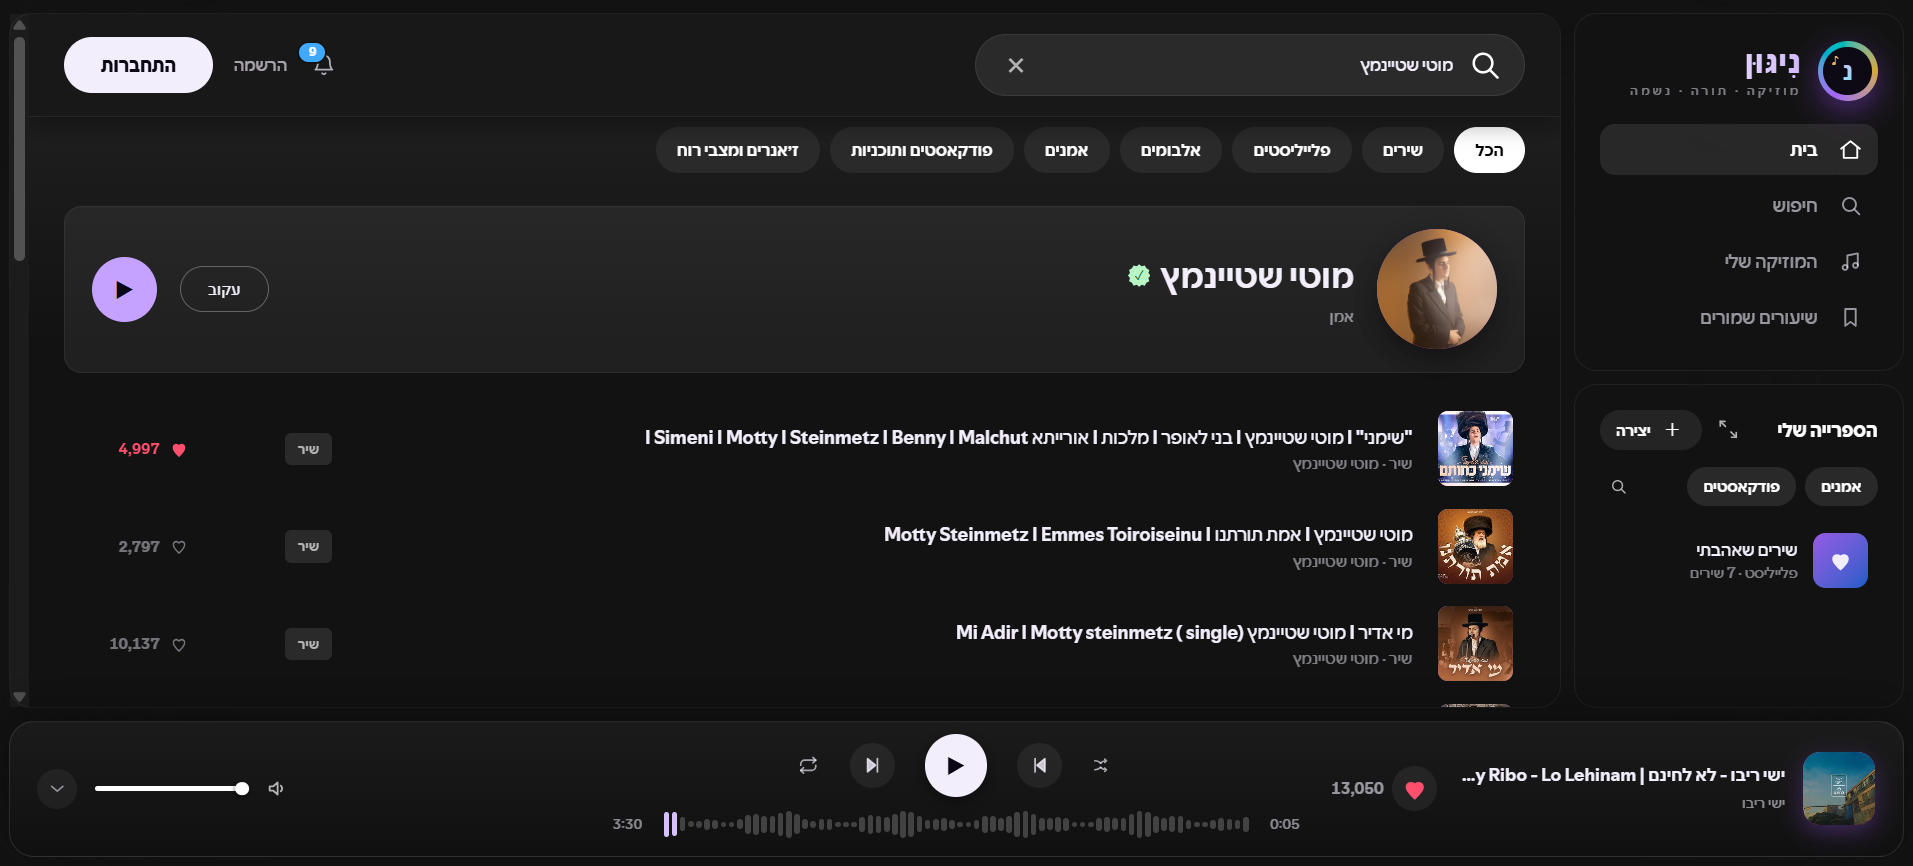
Task: Open the Mi Adir song thumbnail
Action: coord(1475,643)
